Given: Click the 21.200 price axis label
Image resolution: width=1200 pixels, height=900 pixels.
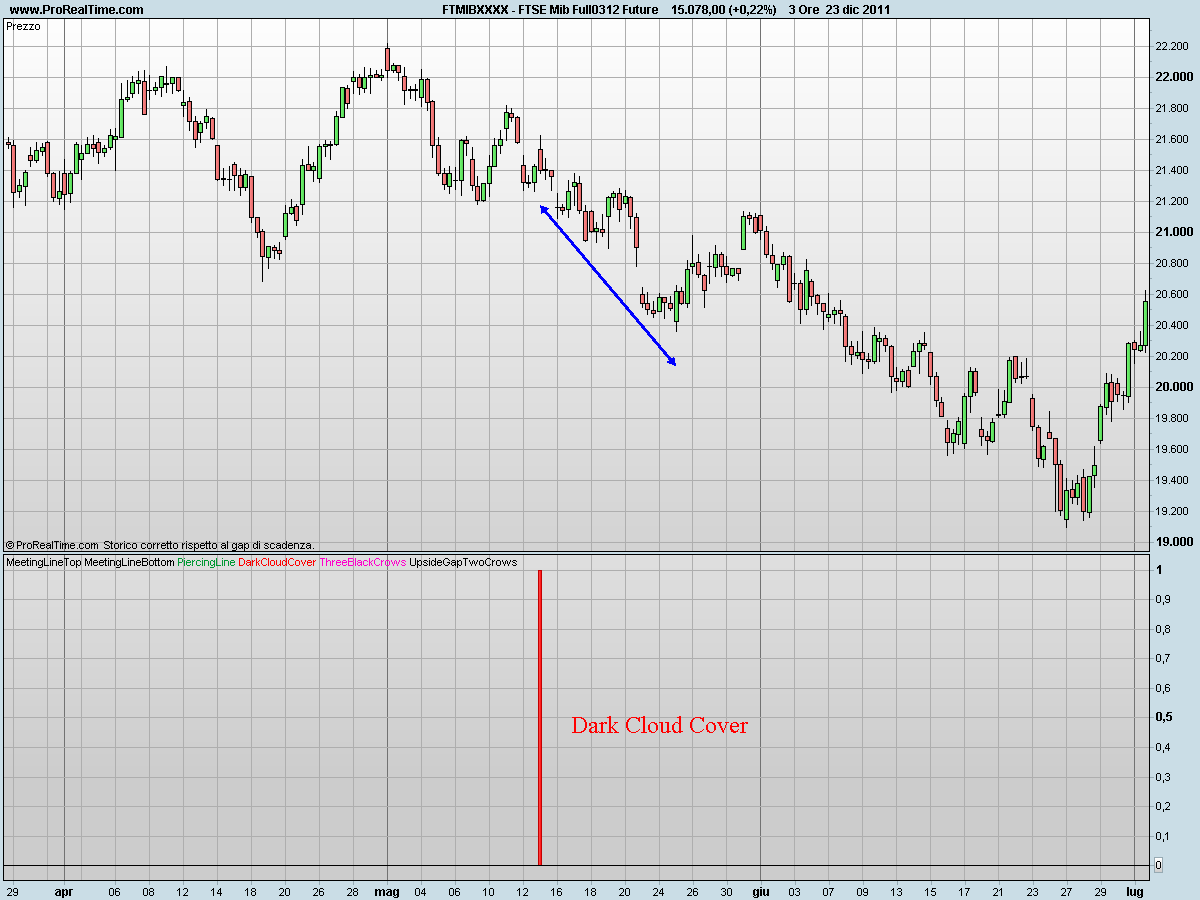Looking at the screenshot, I should coord(1172,201).
